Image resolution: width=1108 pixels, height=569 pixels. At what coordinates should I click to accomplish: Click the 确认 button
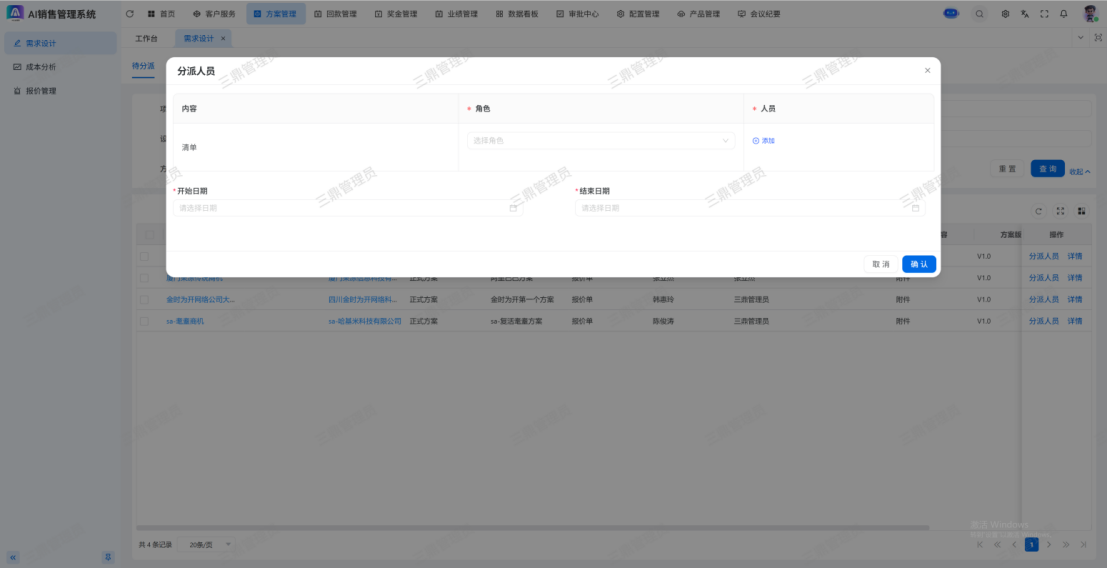919,264
